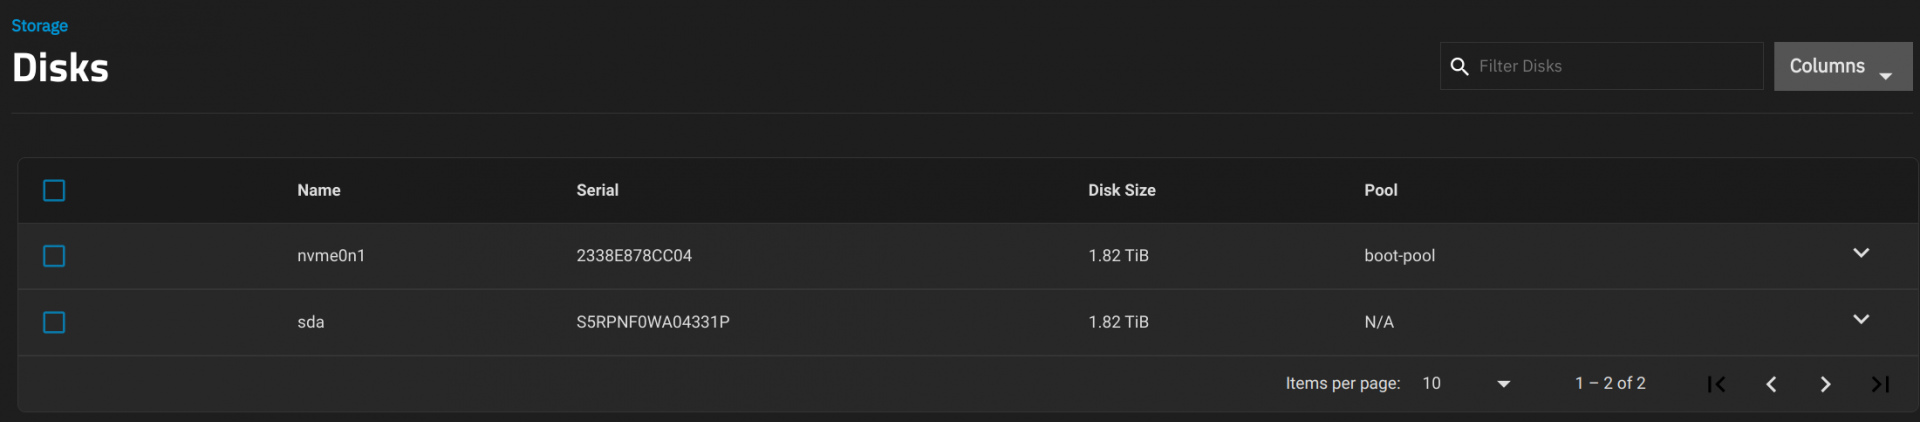This screenshot has width=1920, height=422.
Task: Check the box for disk nvme0n1
Action: pyautogui.click(x=54, y=256)
